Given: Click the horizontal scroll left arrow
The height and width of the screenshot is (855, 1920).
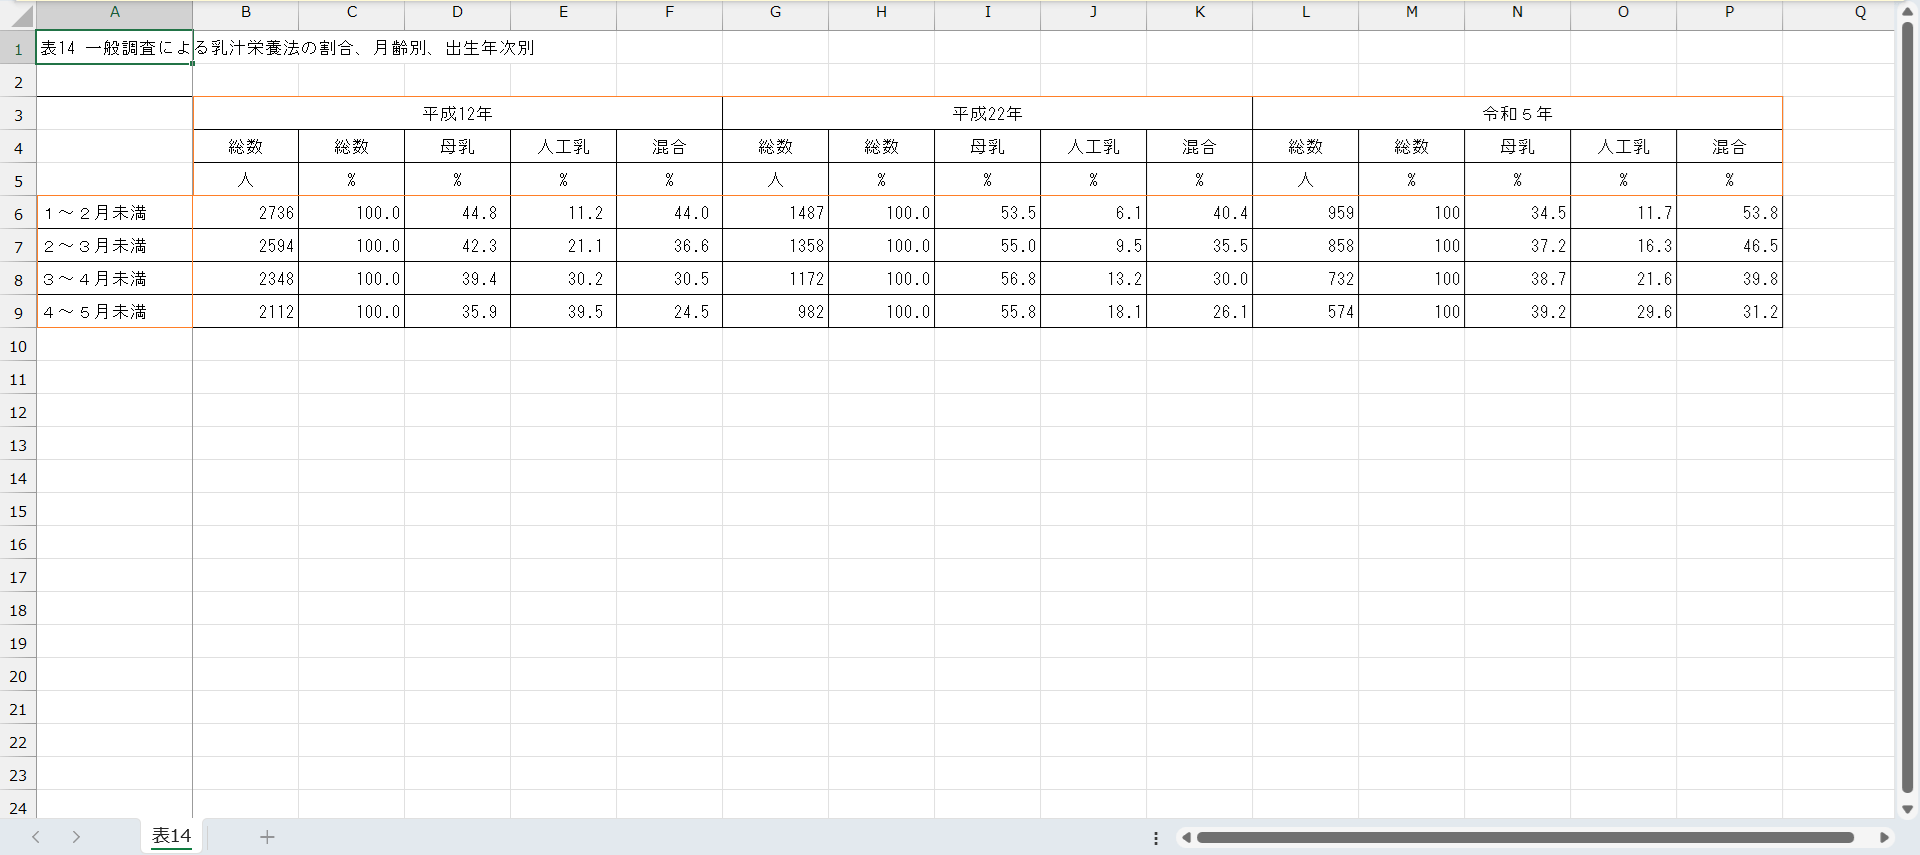Looking at the screenshot, I should click(1186, 838).
